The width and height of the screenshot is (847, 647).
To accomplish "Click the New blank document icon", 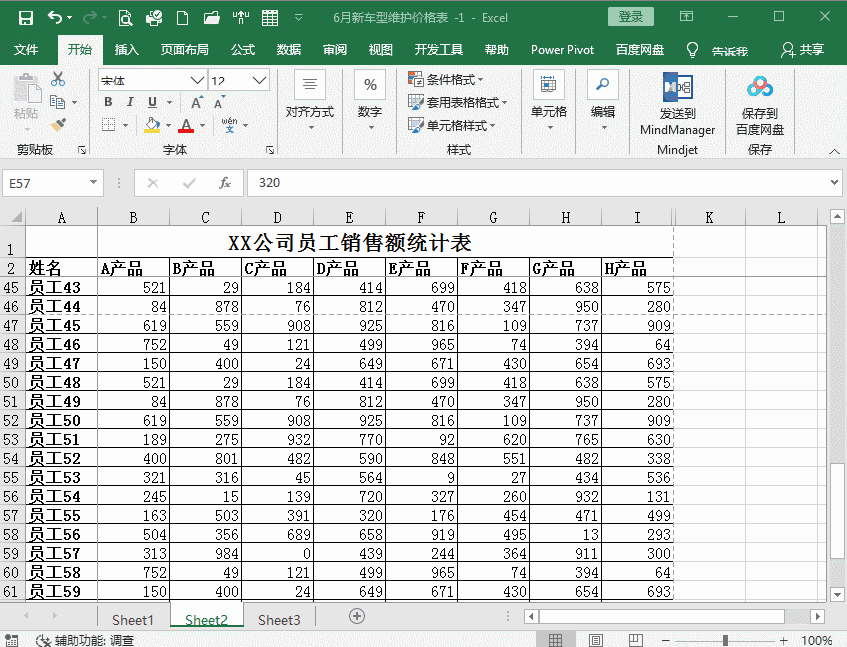I will point(183,18).
